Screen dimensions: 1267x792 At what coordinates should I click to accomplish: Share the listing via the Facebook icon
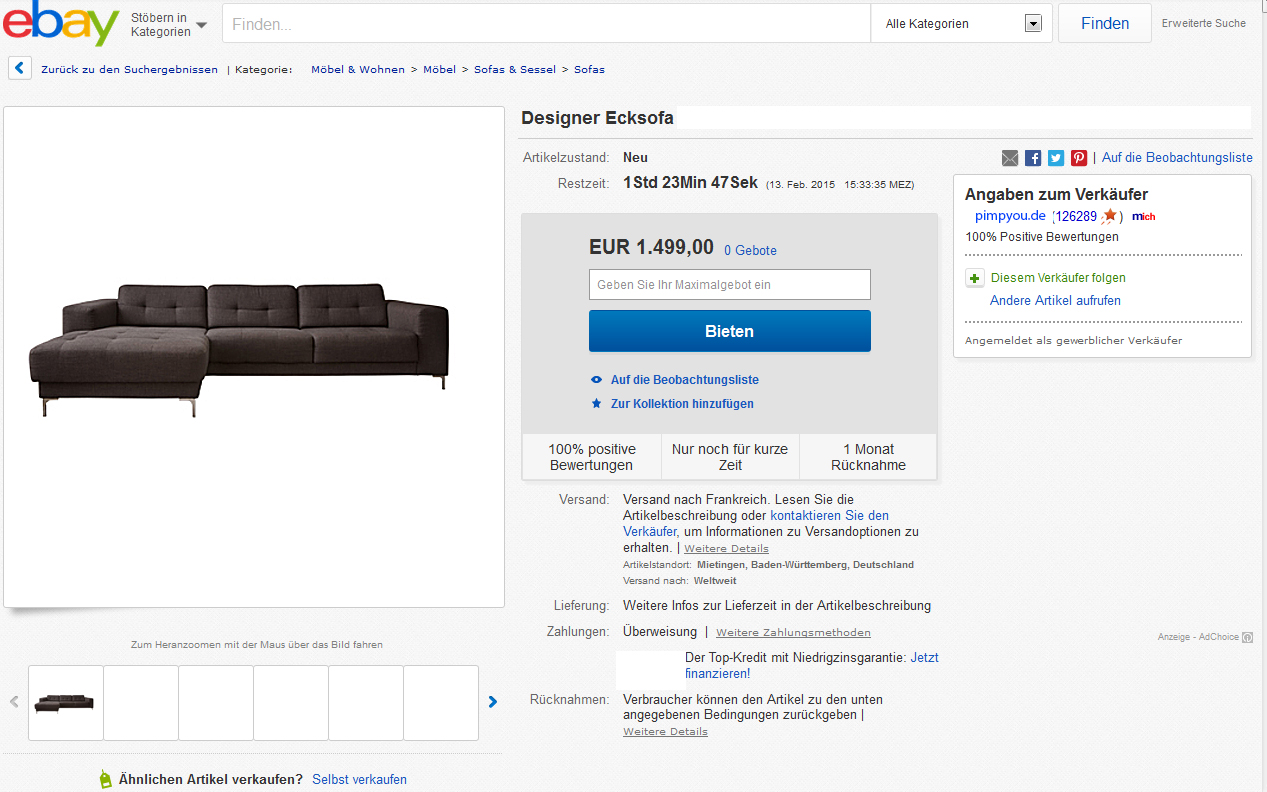(1032, 157)
